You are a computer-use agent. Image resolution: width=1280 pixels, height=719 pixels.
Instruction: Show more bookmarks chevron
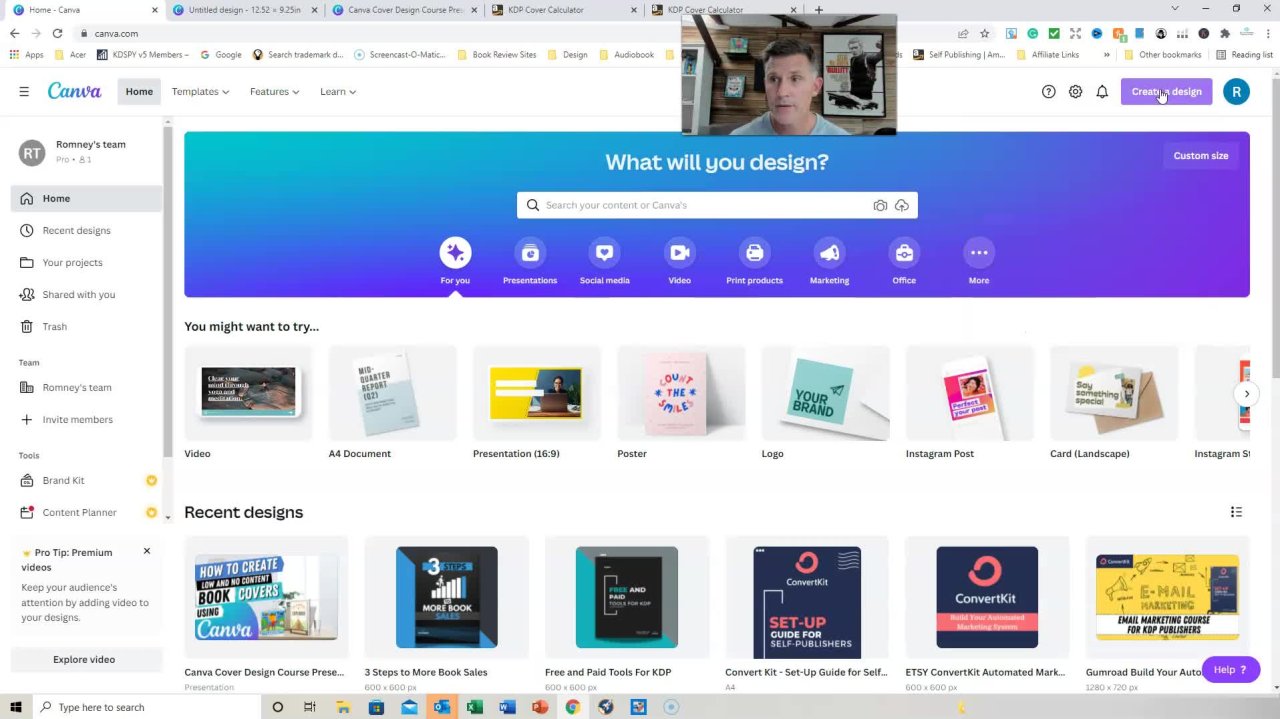point(1107,55)
